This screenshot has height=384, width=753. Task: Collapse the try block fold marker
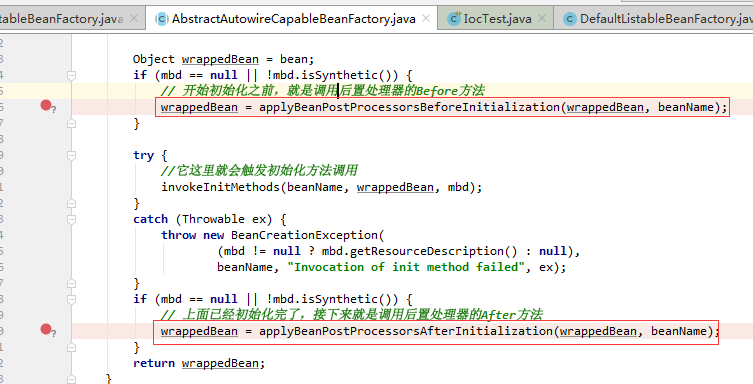coord(72,156)
